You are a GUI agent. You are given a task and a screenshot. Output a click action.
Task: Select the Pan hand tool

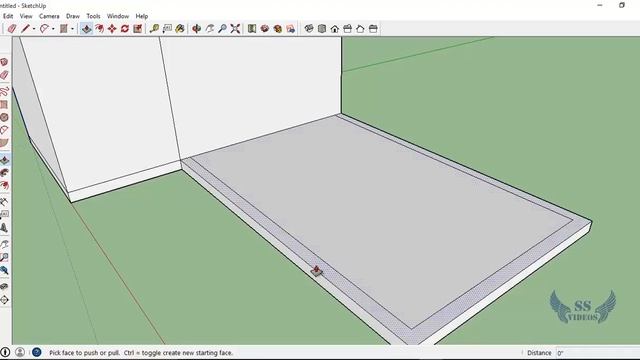(210, 29)
